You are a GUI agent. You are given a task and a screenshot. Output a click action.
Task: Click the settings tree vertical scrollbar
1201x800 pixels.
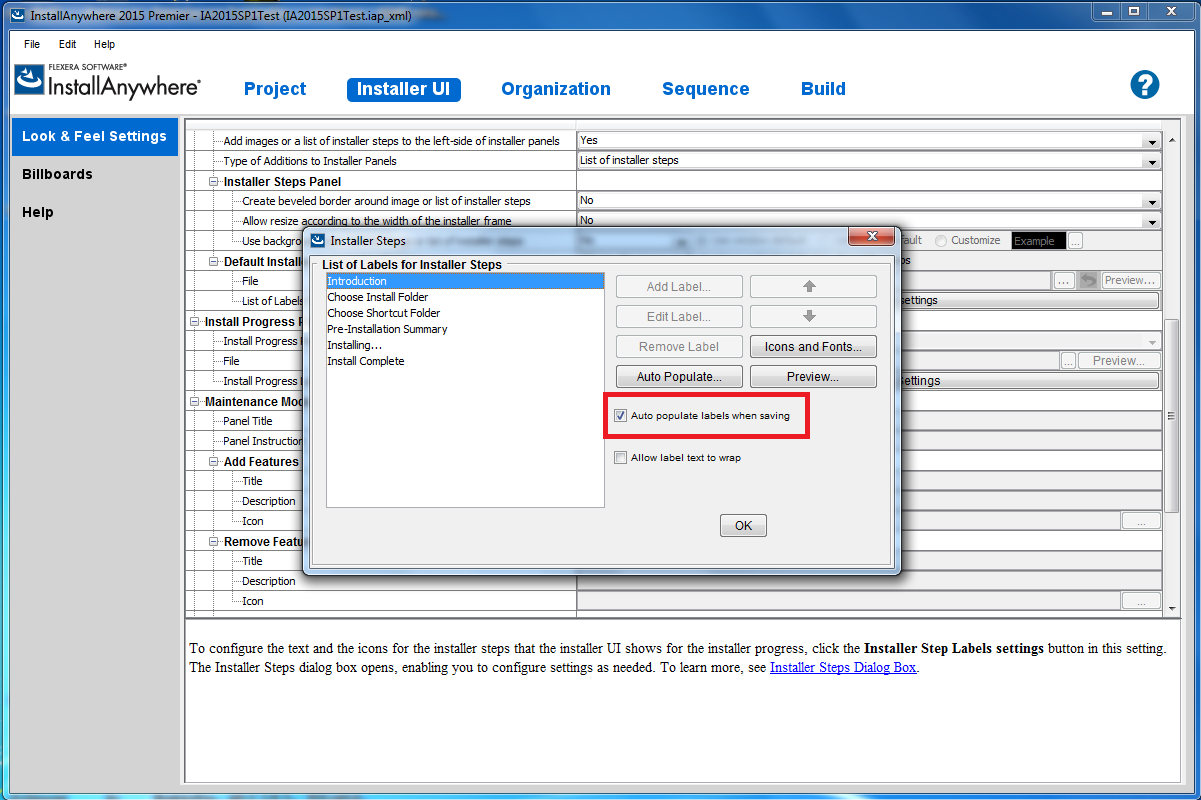[1171, 415]
